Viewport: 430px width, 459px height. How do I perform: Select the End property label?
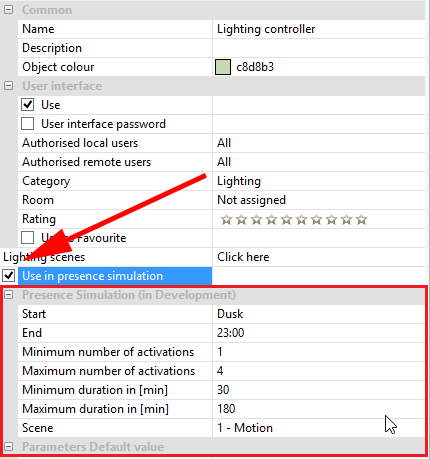pos(32,333)
